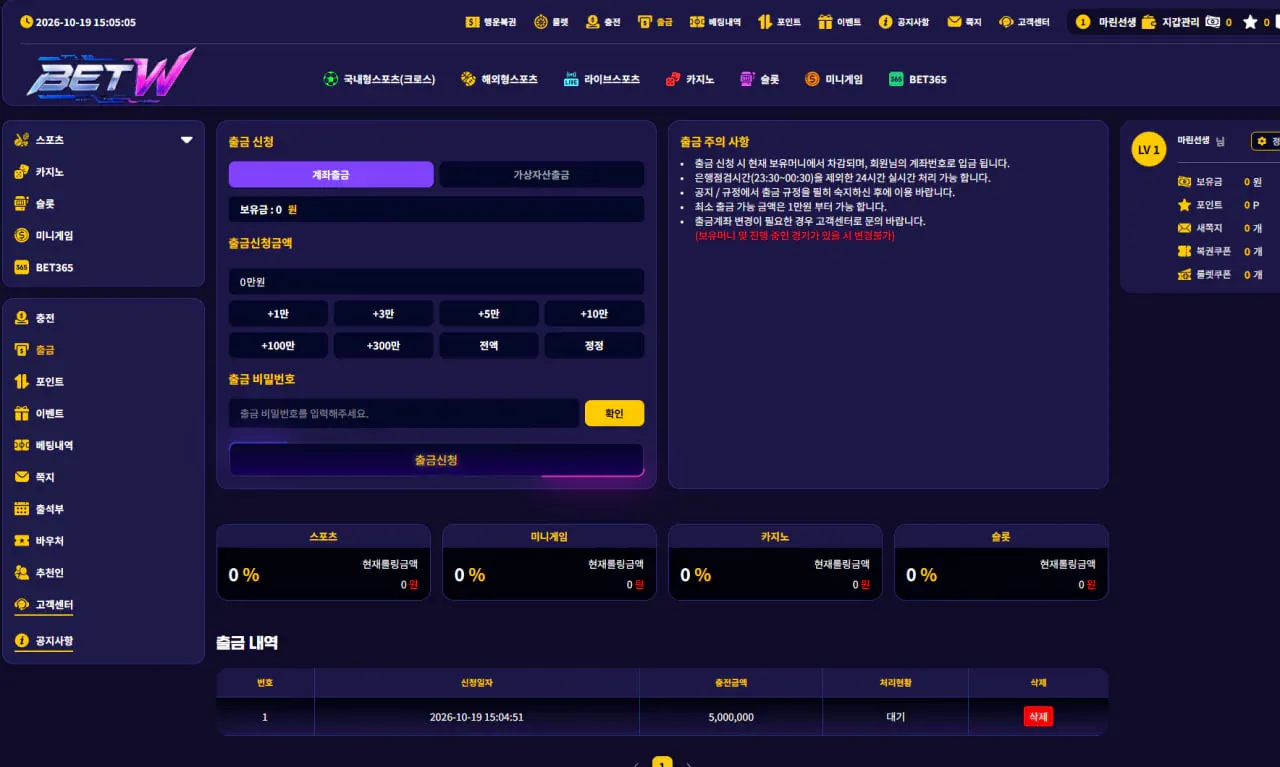Focus the 출금 비밀번호 input field
The width and height of the screenshot is (1280, 767).
(x=404, y=413)
